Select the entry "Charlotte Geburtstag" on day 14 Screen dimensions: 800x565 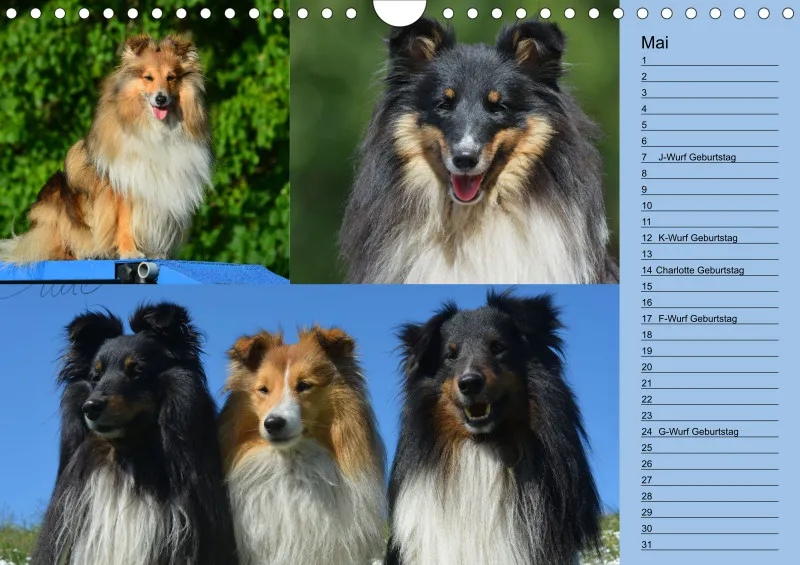click(699, 270)
